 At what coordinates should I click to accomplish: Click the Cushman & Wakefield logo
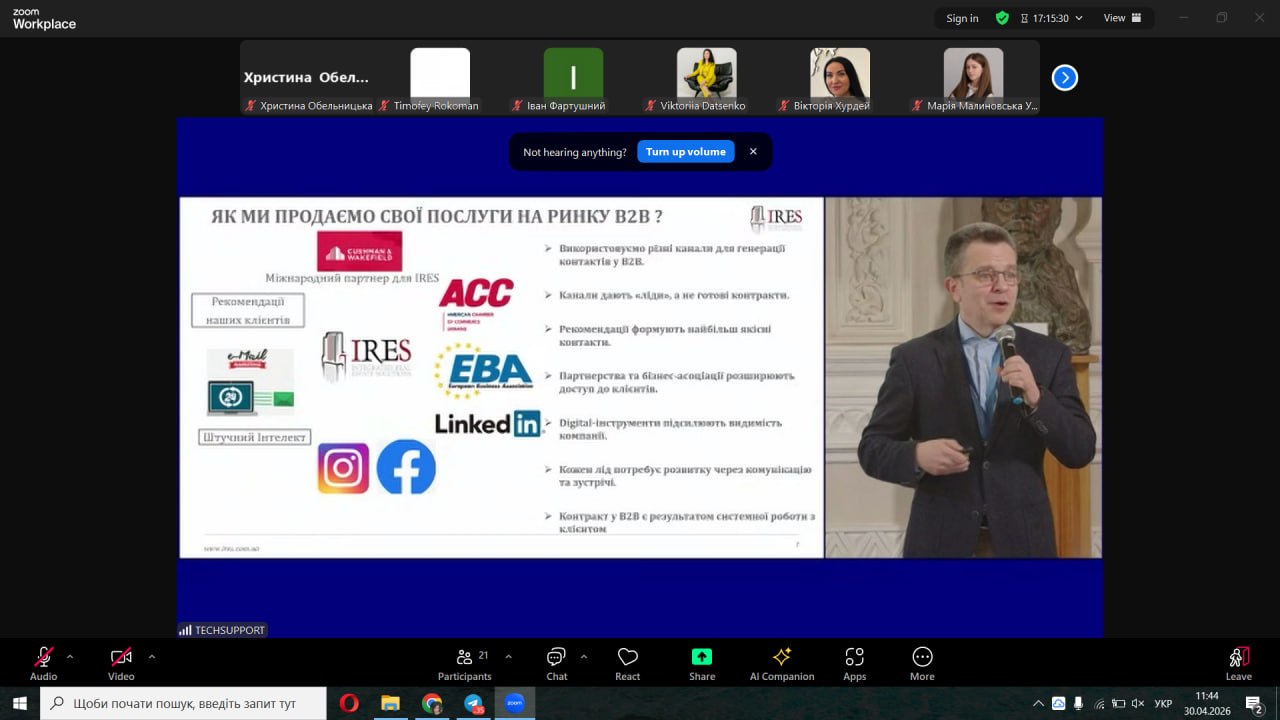coord(359,252)
